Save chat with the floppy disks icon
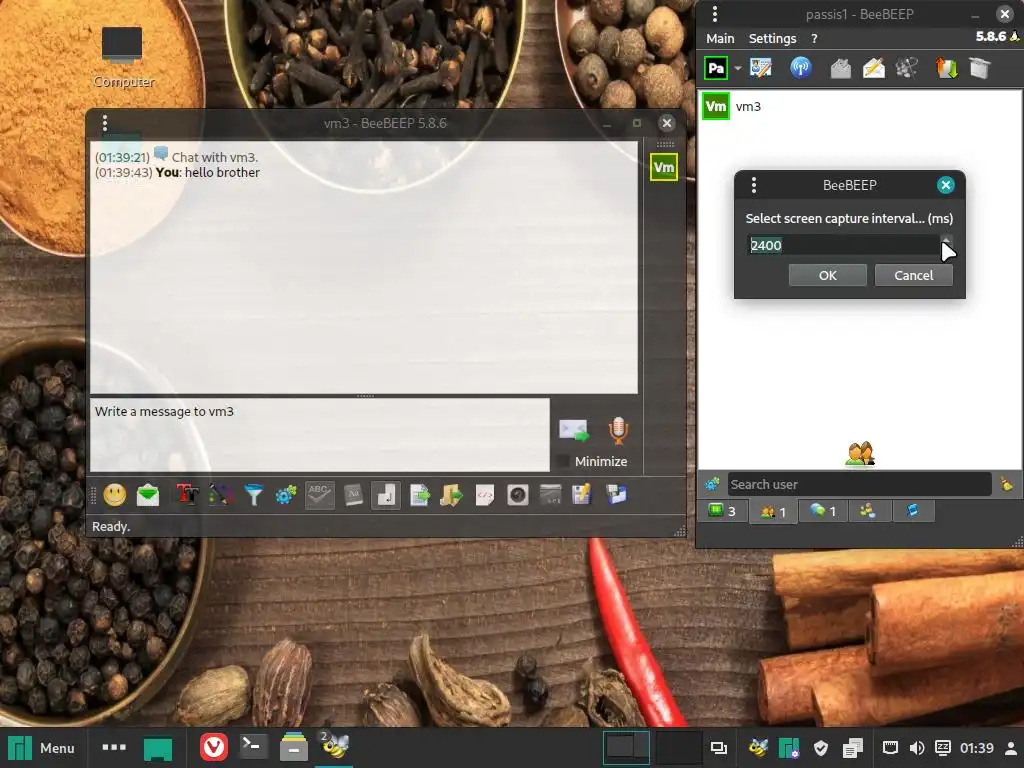Image resolution: width=1024 pixels, height=768 pixels. click(x=616, y=495)
